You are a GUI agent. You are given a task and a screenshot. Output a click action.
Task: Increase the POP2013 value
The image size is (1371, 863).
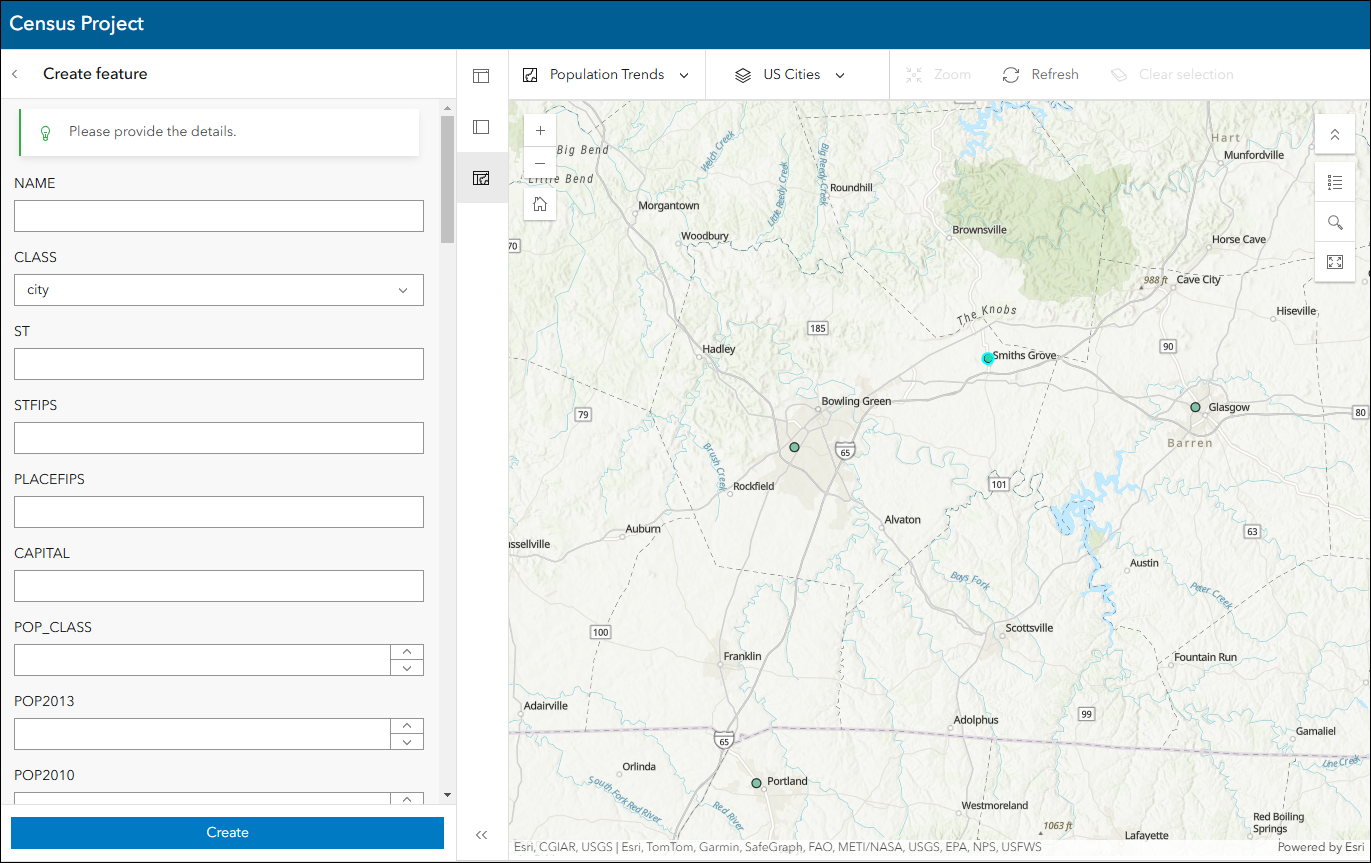[407, 726]
